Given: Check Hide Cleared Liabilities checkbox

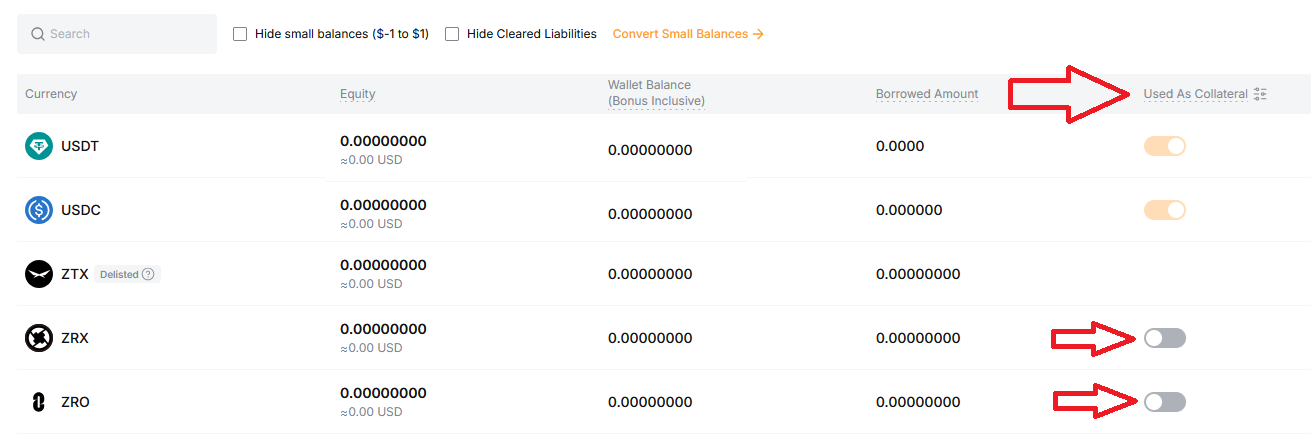Looking at the screenshot, I should coord(452,34).
